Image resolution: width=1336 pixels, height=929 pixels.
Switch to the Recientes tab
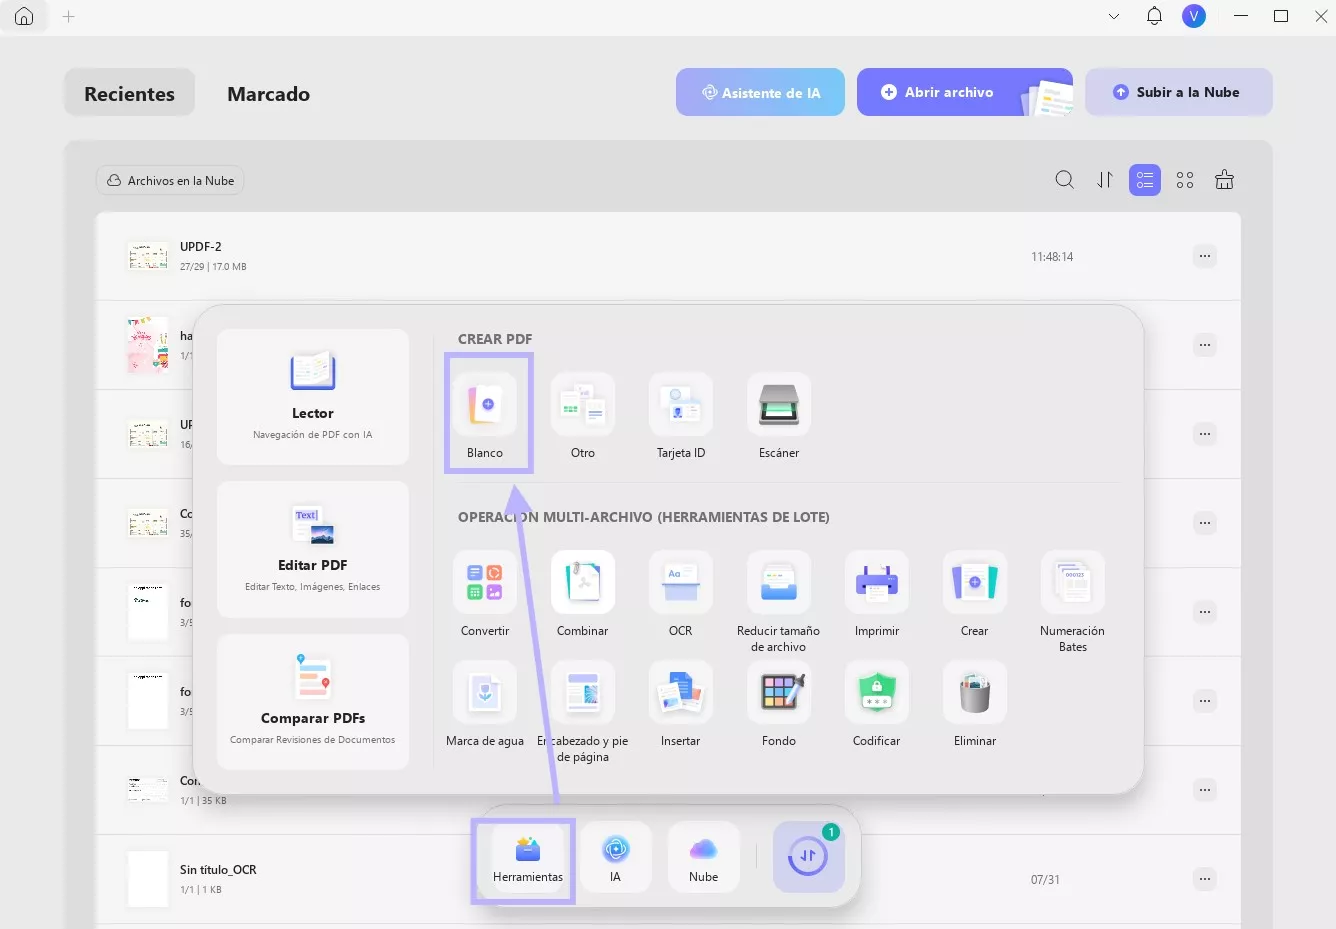130,93
